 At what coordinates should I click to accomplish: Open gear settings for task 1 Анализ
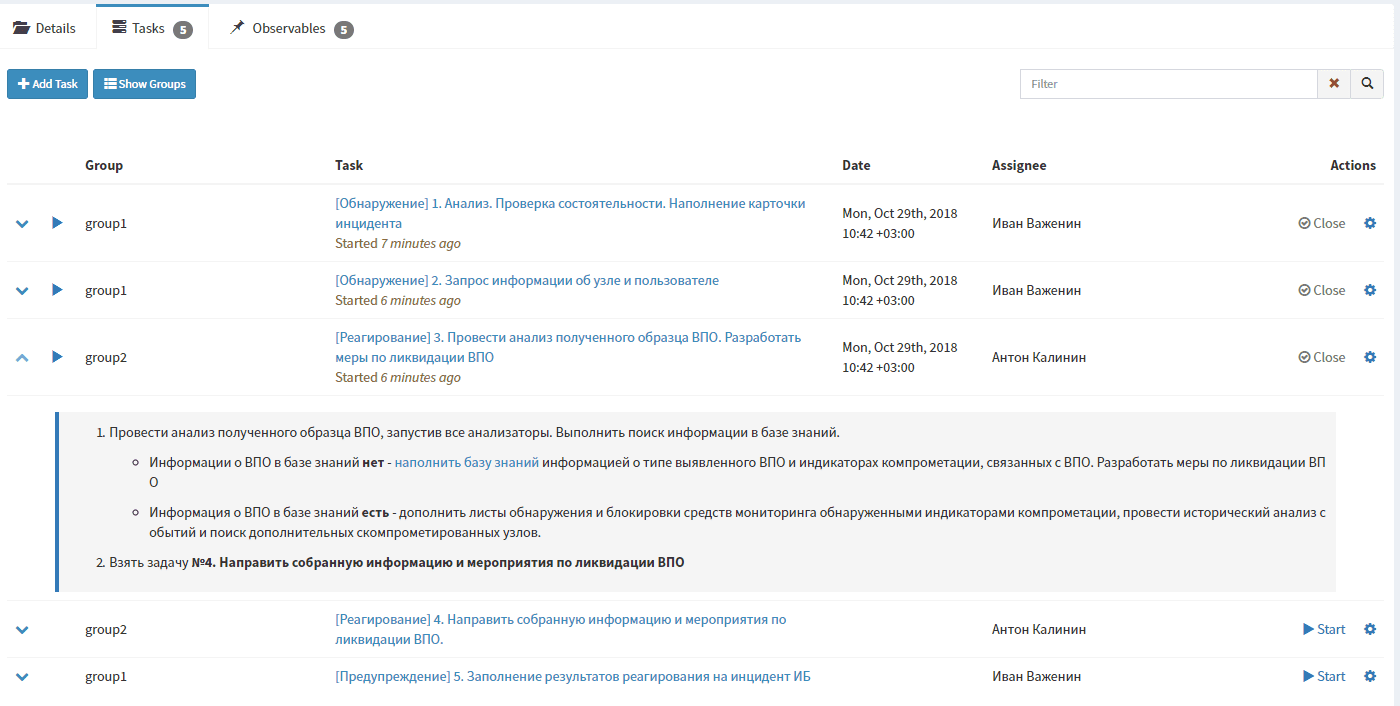(x=1370, y=223)
